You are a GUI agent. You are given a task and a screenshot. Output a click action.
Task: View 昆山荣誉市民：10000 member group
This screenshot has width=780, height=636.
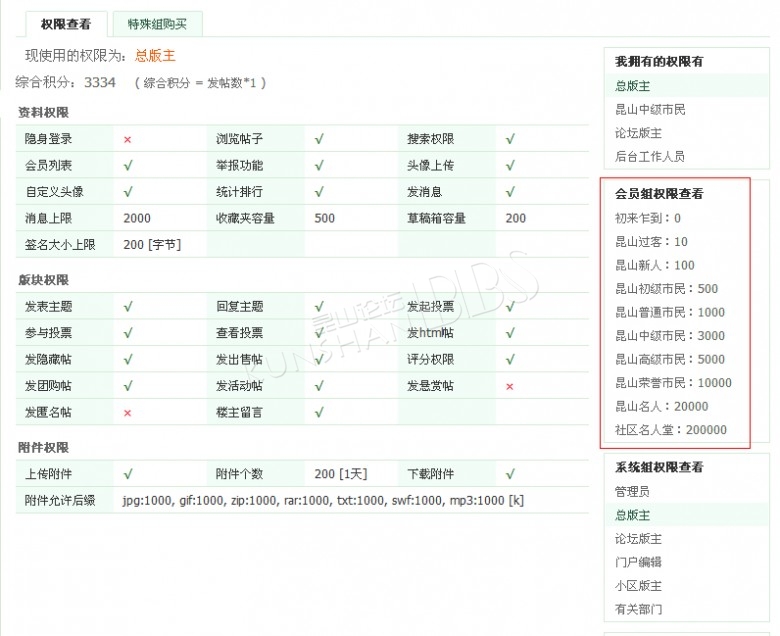click(x=673, y=382)
